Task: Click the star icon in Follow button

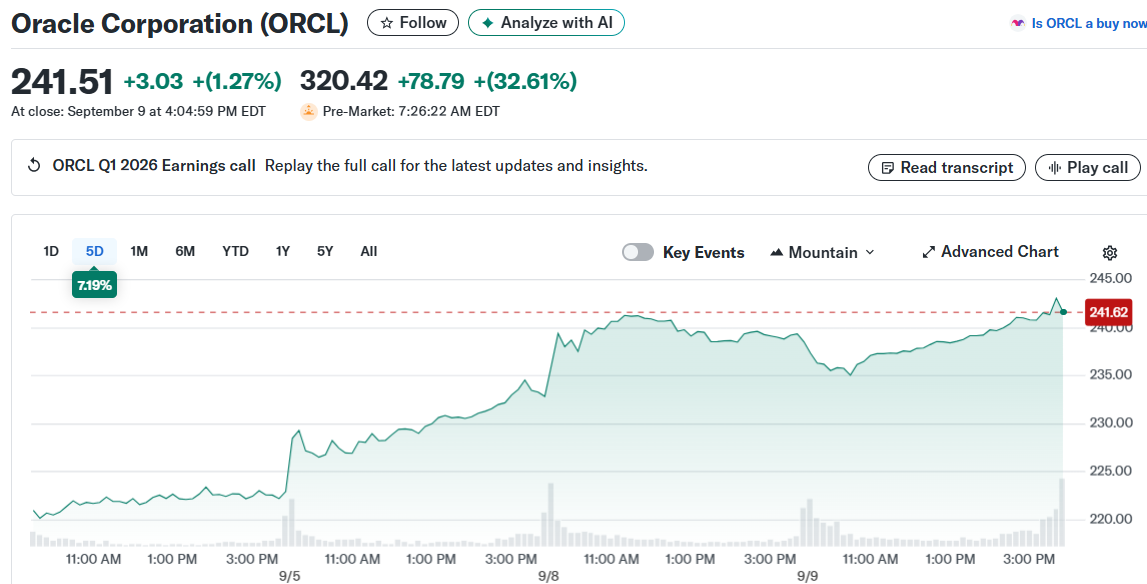Action: click(x=387, y=23)
